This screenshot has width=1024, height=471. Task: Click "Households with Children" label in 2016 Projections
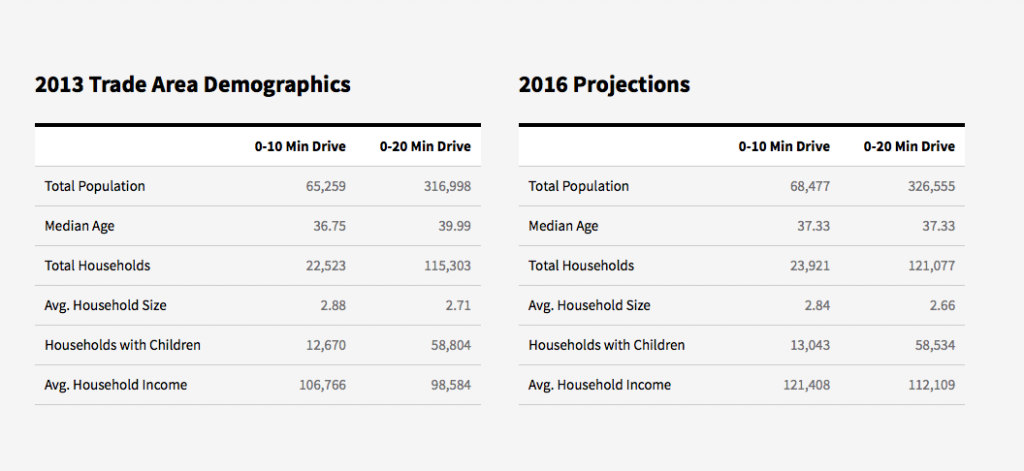[606, 345]
